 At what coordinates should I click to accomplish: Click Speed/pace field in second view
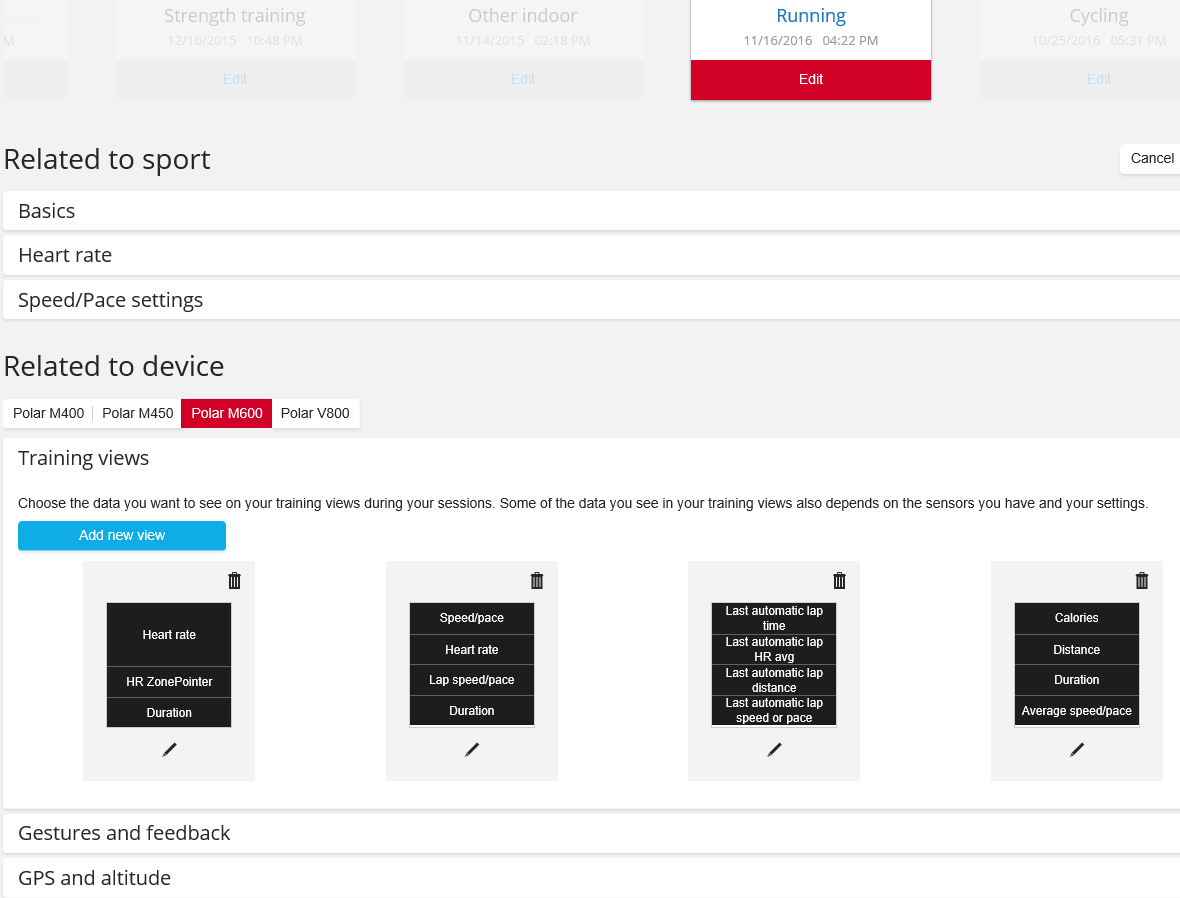pyautogui.click(x=472, y=618)
